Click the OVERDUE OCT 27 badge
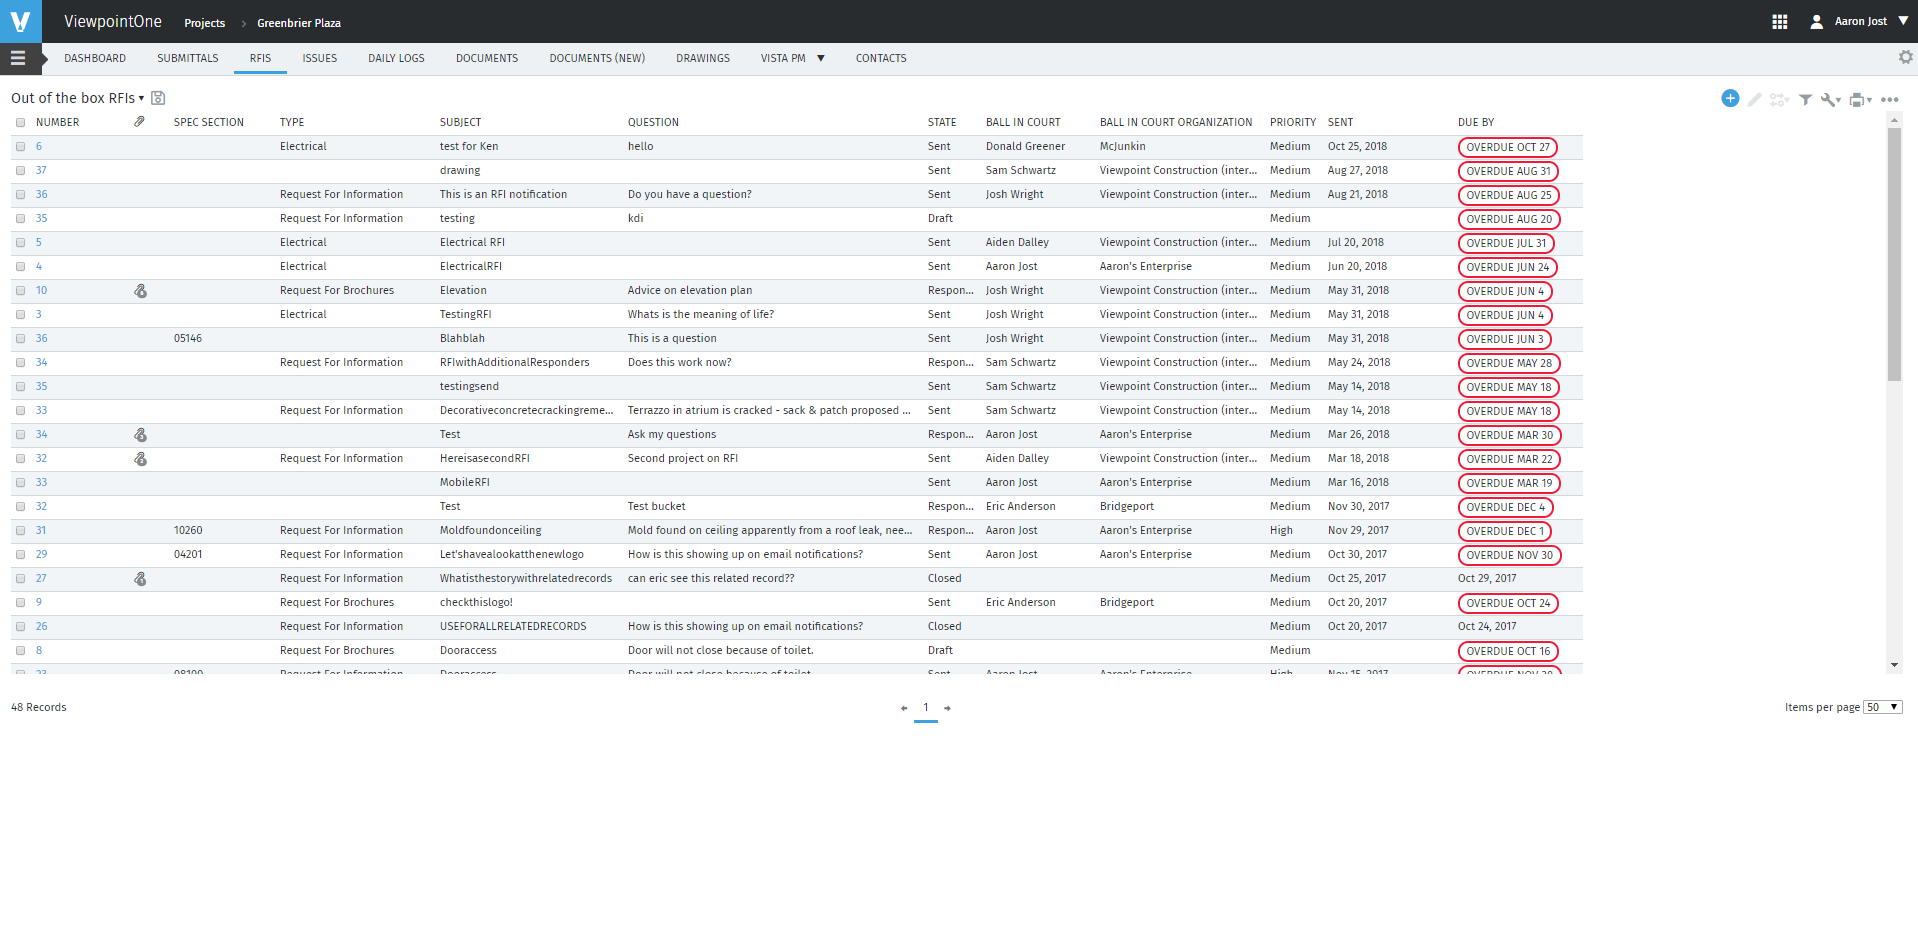The width and height of the screenshot is (1918, 938). point(1508,147)
